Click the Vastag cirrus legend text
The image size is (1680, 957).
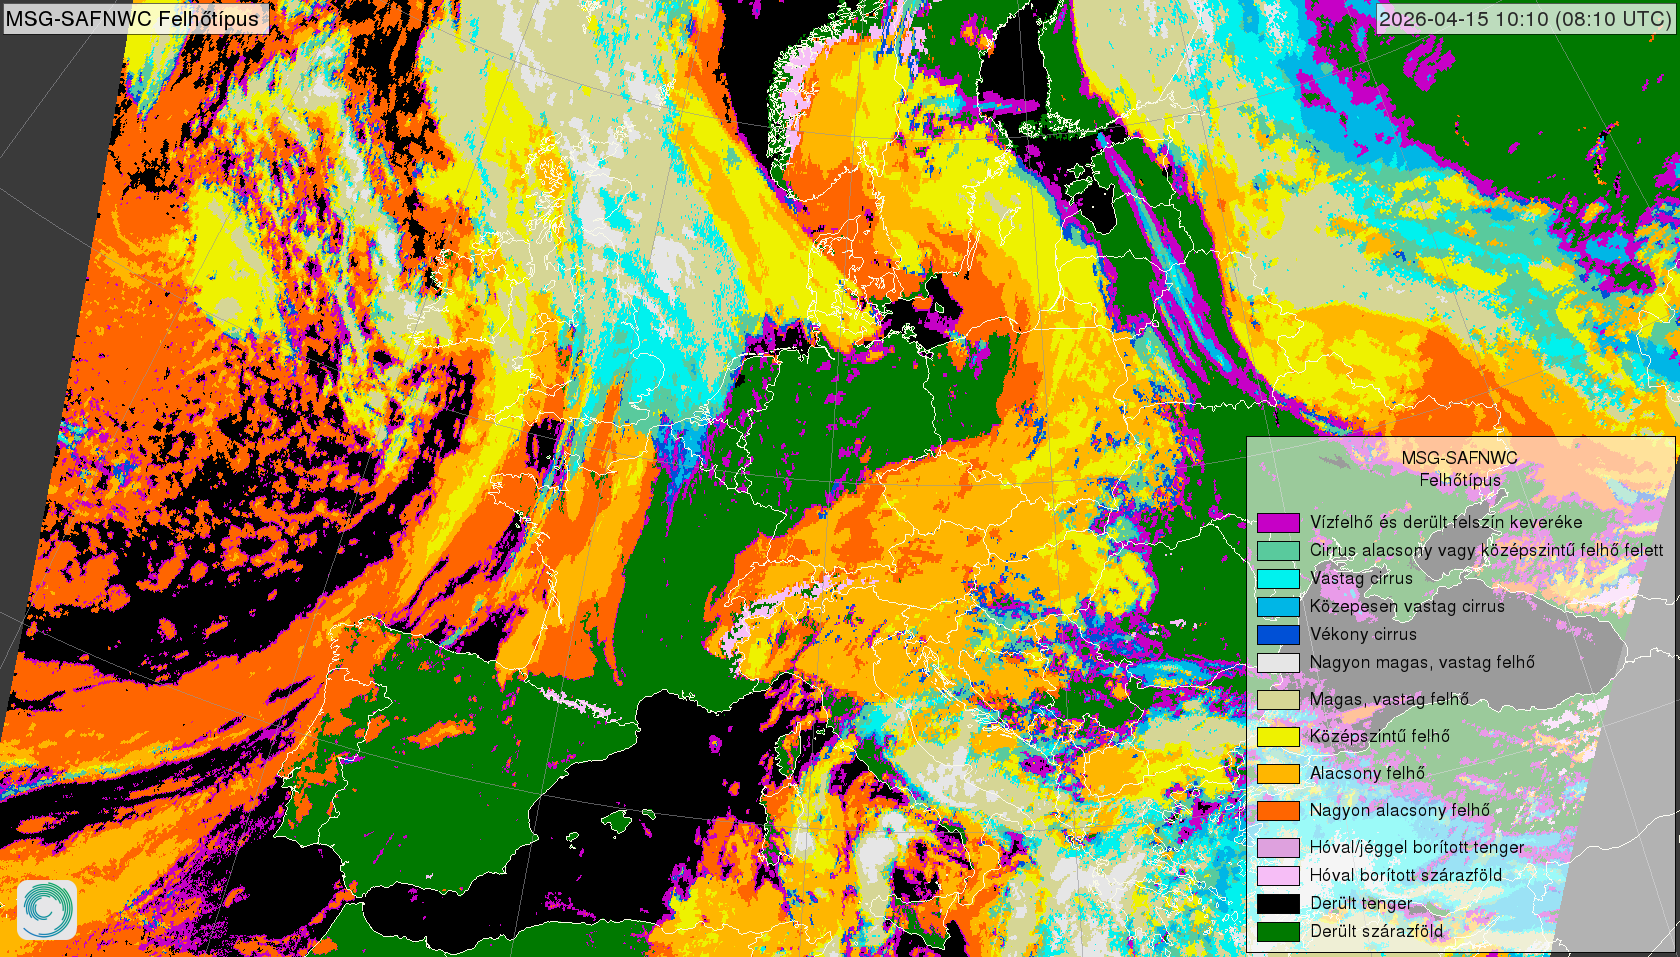[1361, 578]
